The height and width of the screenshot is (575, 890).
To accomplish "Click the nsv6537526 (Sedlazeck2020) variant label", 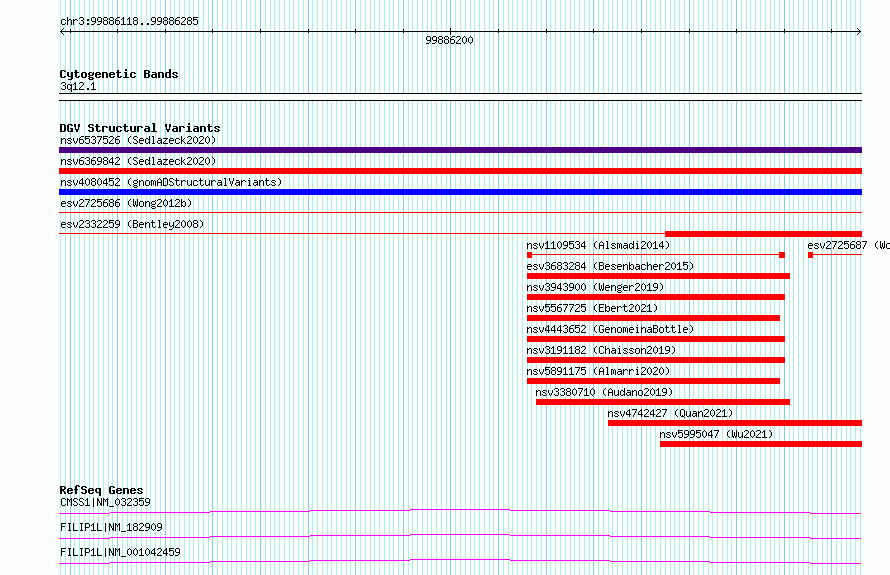I will point(138,140).
